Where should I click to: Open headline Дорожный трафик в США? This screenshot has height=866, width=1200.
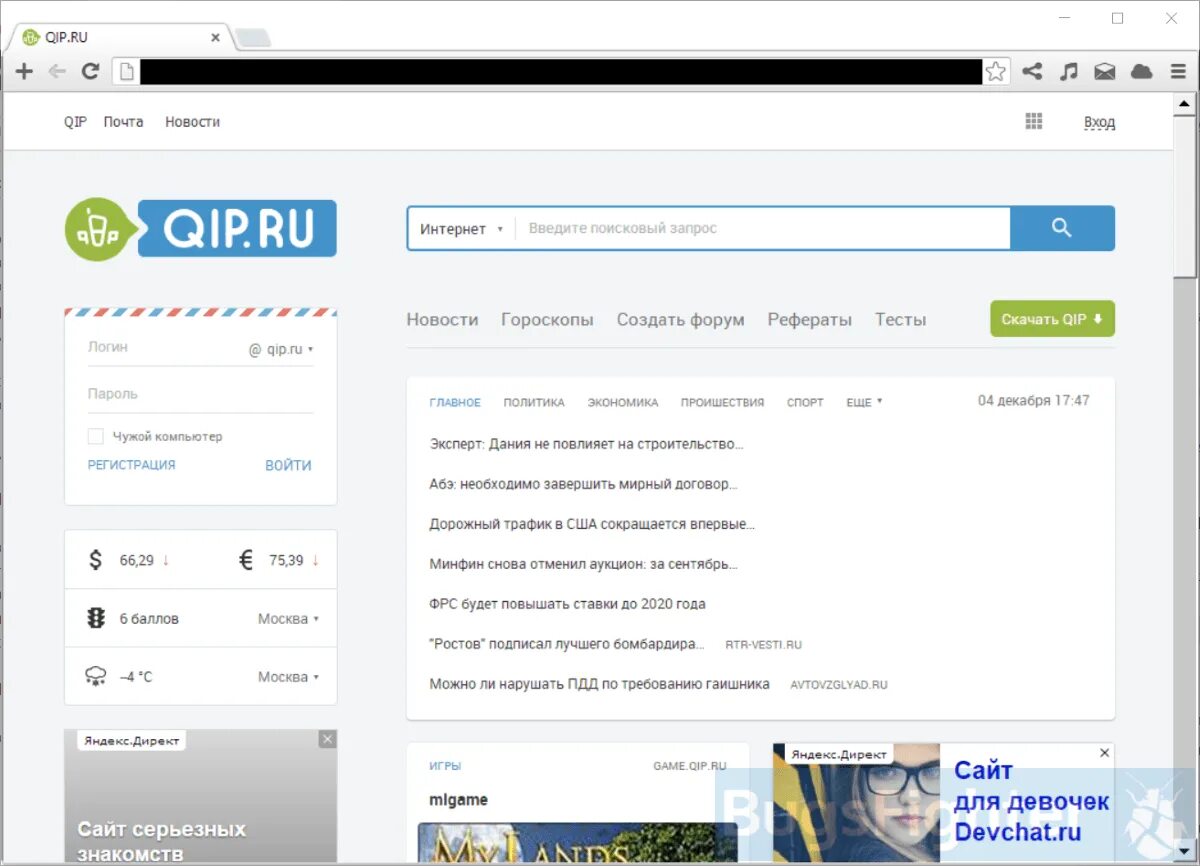coord(592,524)
